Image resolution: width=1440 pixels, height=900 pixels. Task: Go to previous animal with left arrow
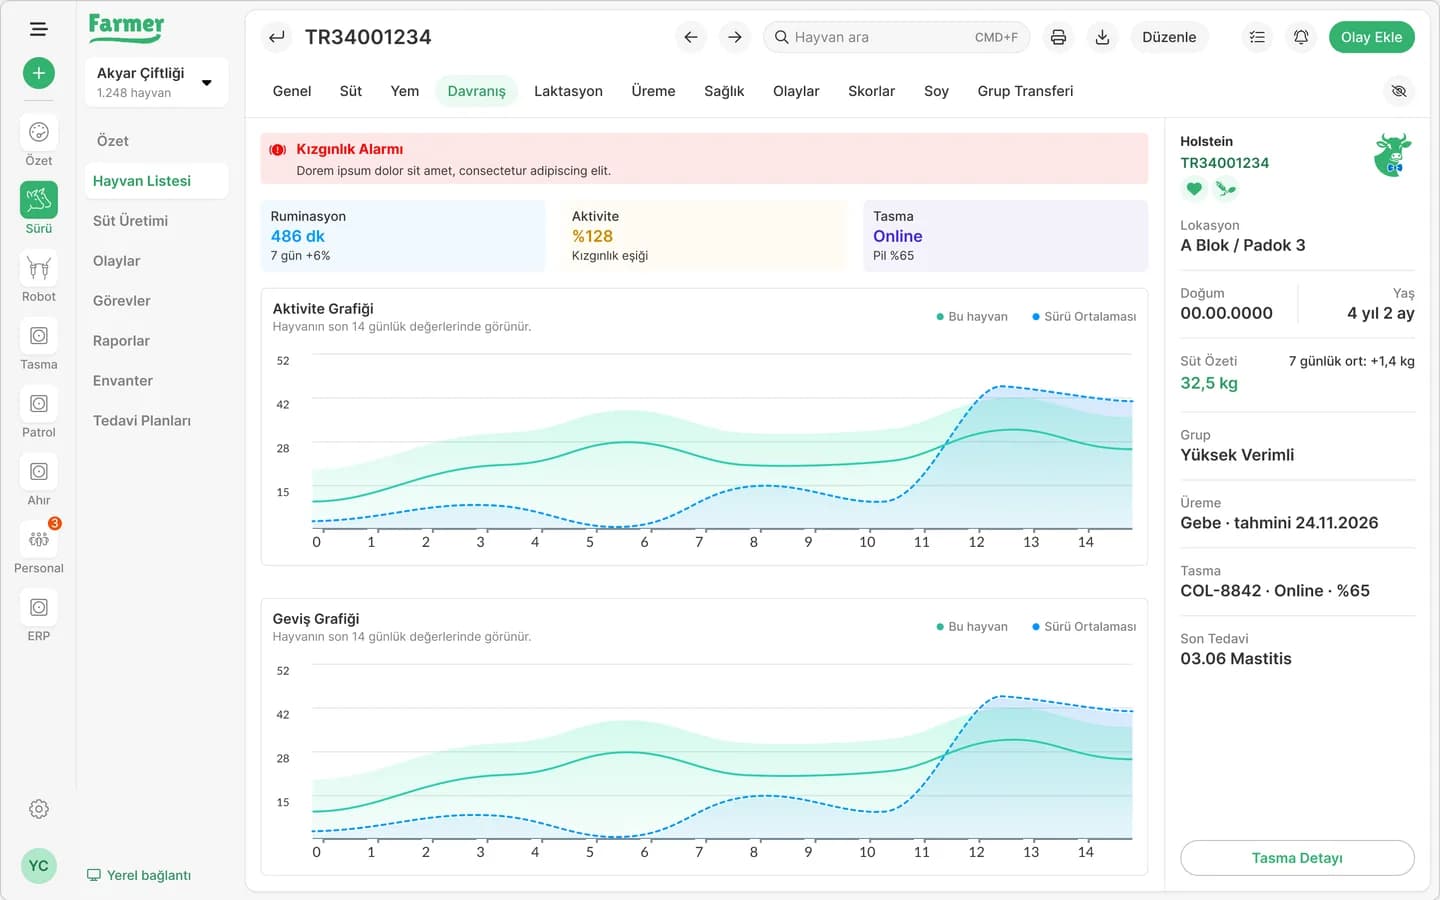(691, 37)
